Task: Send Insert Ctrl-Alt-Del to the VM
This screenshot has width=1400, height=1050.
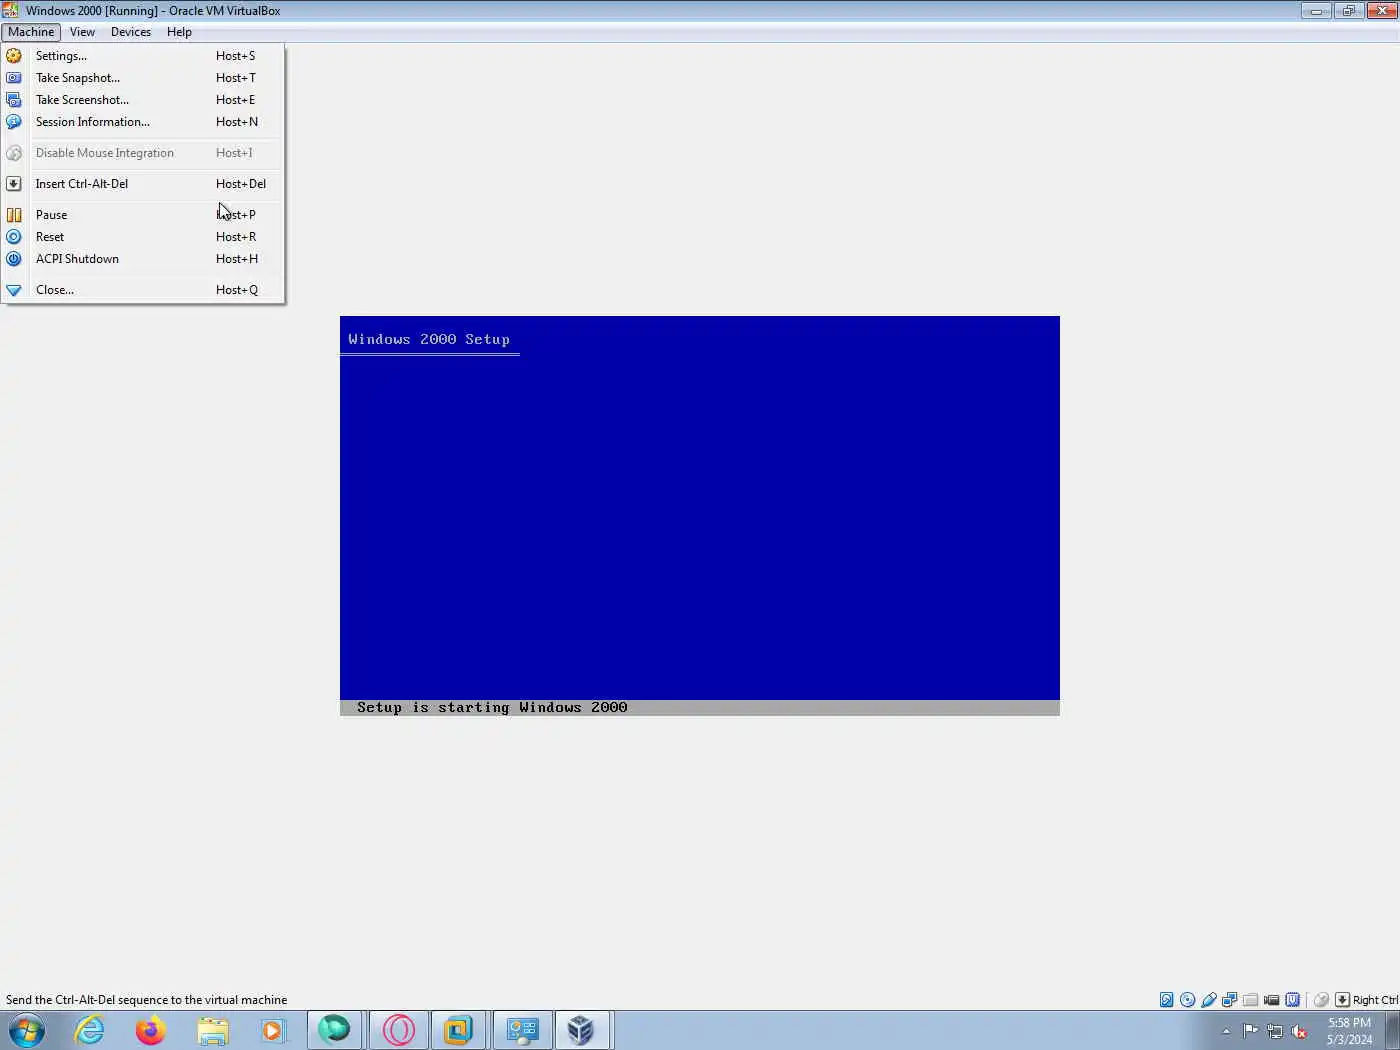Action: (143, 184)
